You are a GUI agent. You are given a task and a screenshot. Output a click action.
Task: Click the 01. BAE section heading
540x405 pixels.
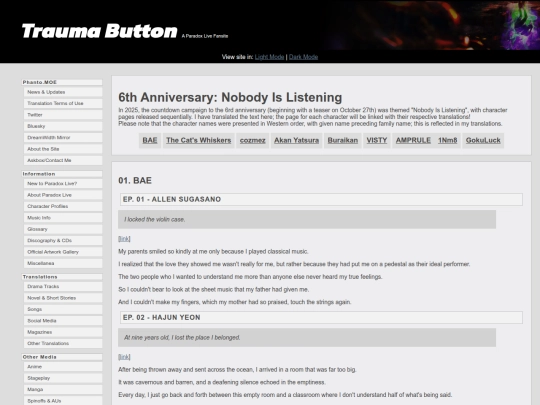click(135, 180)
